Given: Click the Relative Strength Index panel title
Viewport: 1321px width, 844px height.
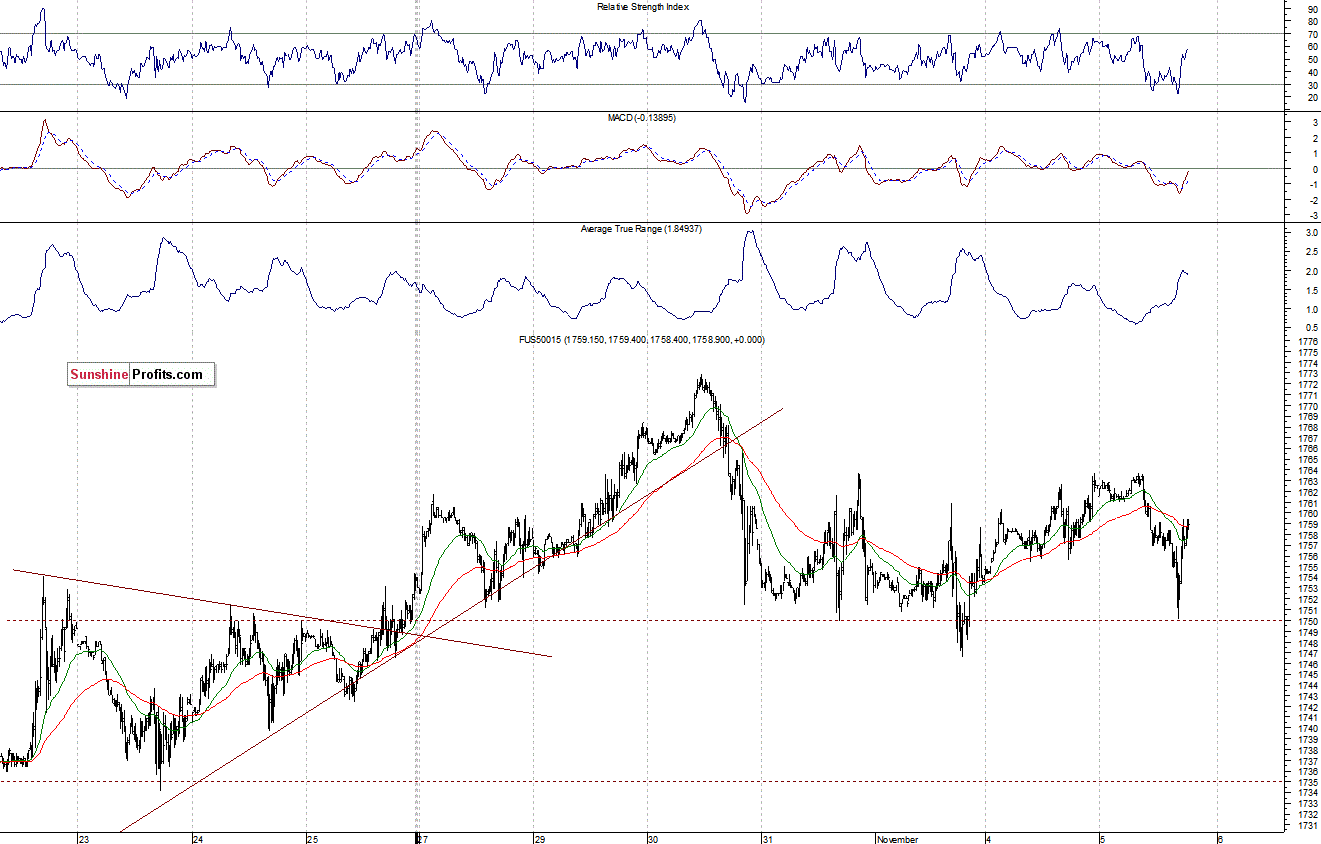Looking at the screenshot, I should [643, 7].
